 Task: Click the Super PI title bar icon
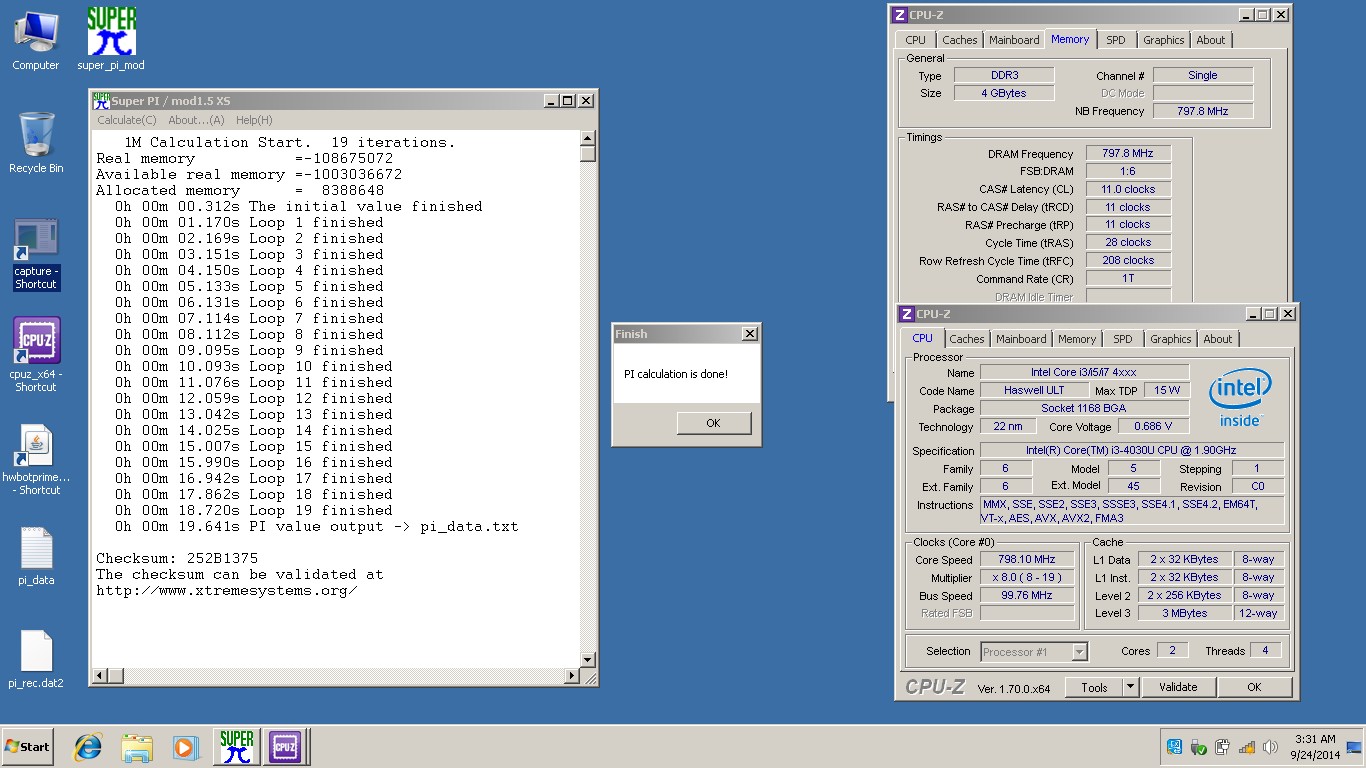(101, 100)
